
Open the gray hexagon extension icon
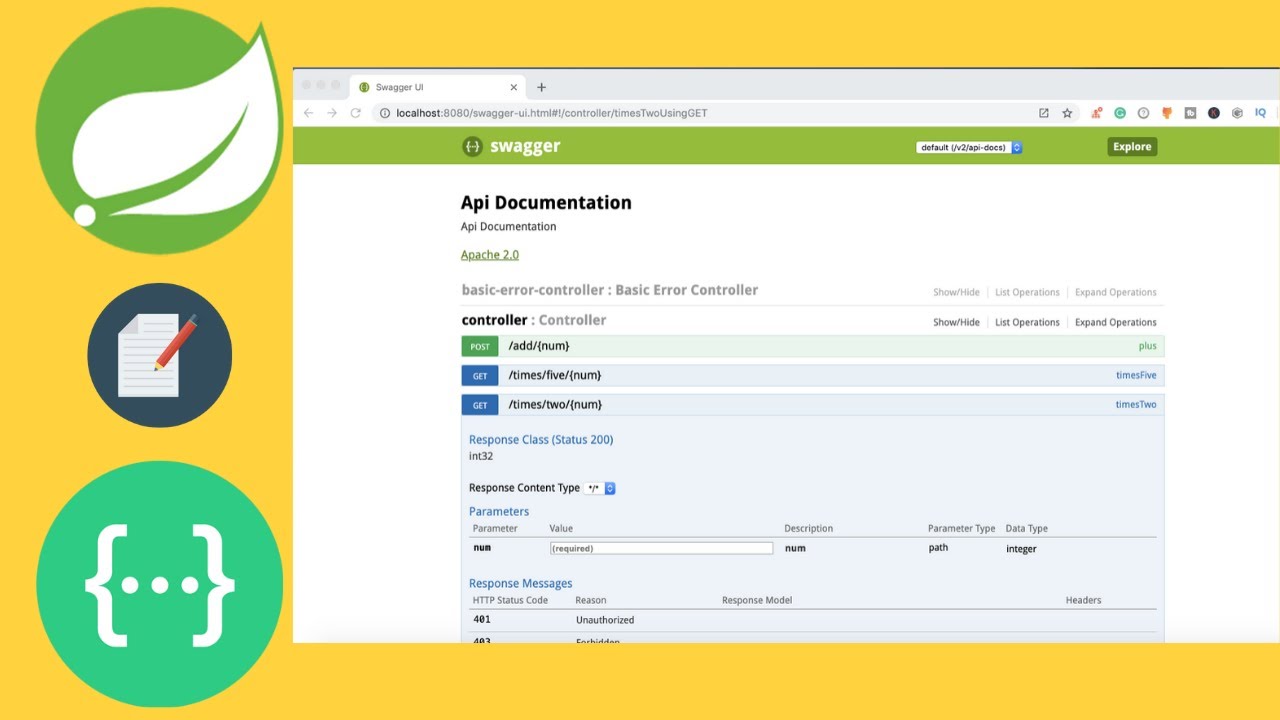[1237, 113]
